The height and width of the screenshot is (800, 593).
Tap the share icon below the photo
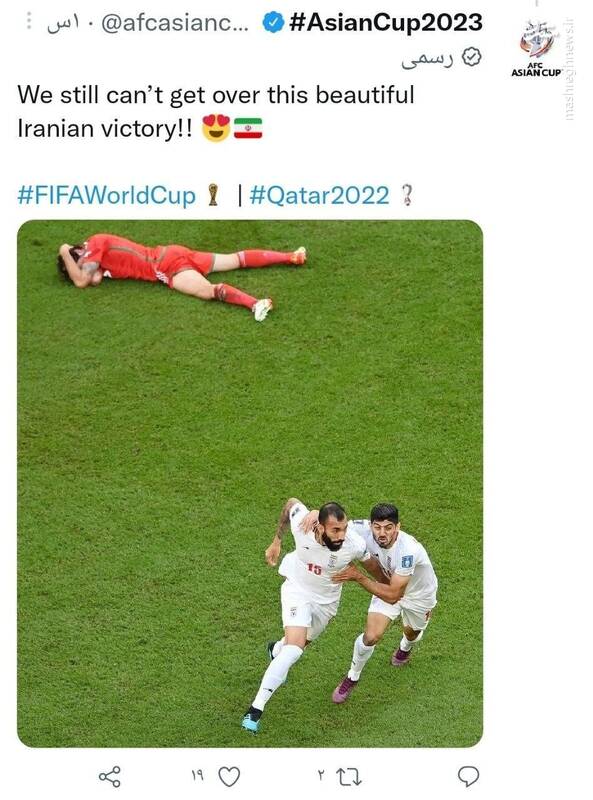pos(110,777)
